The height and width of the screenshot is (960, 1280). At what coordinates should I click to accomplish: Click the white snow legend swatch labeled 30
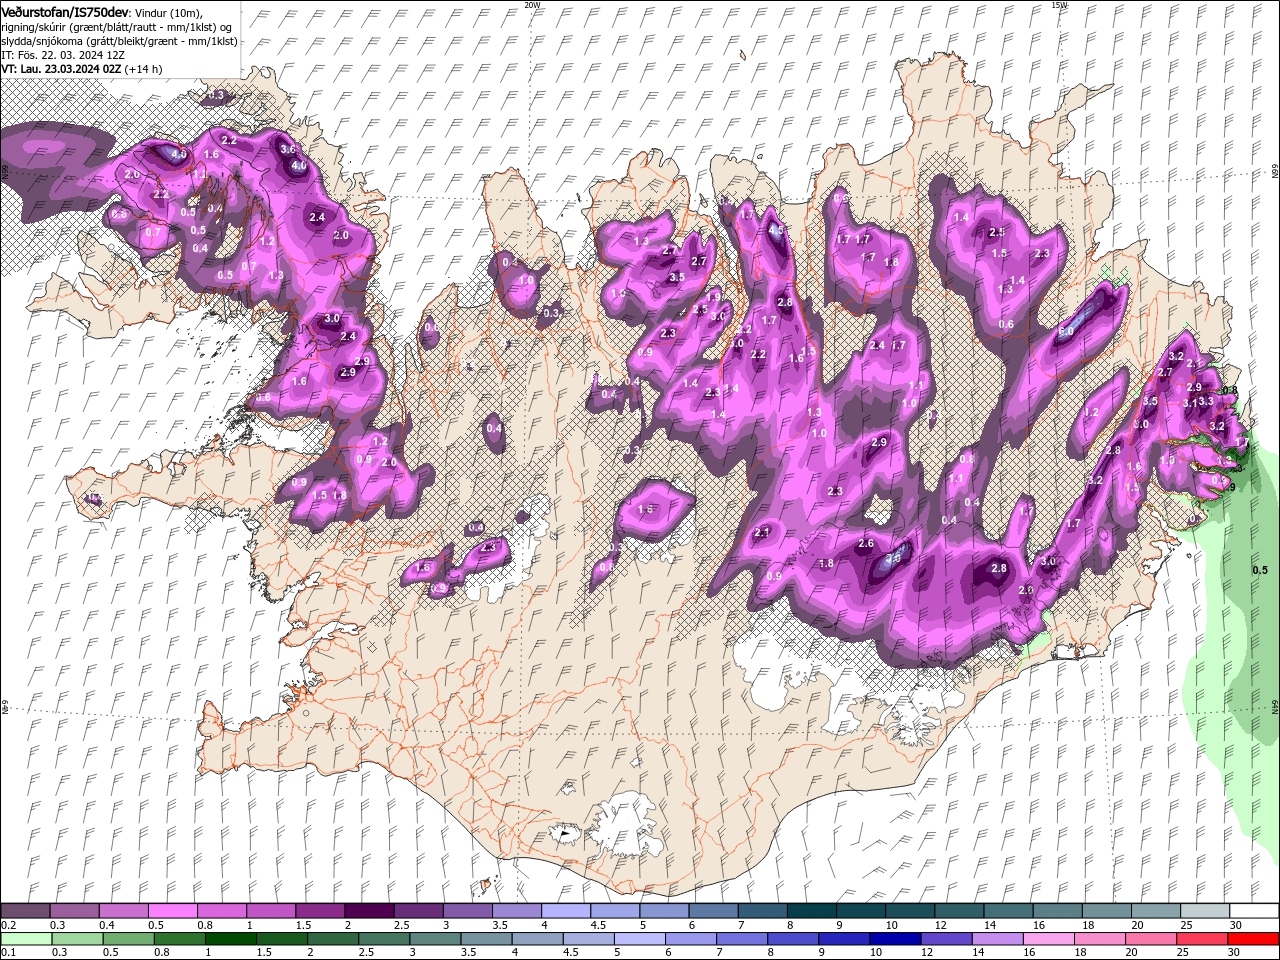pyautogui.click(x=1253, y=911)
